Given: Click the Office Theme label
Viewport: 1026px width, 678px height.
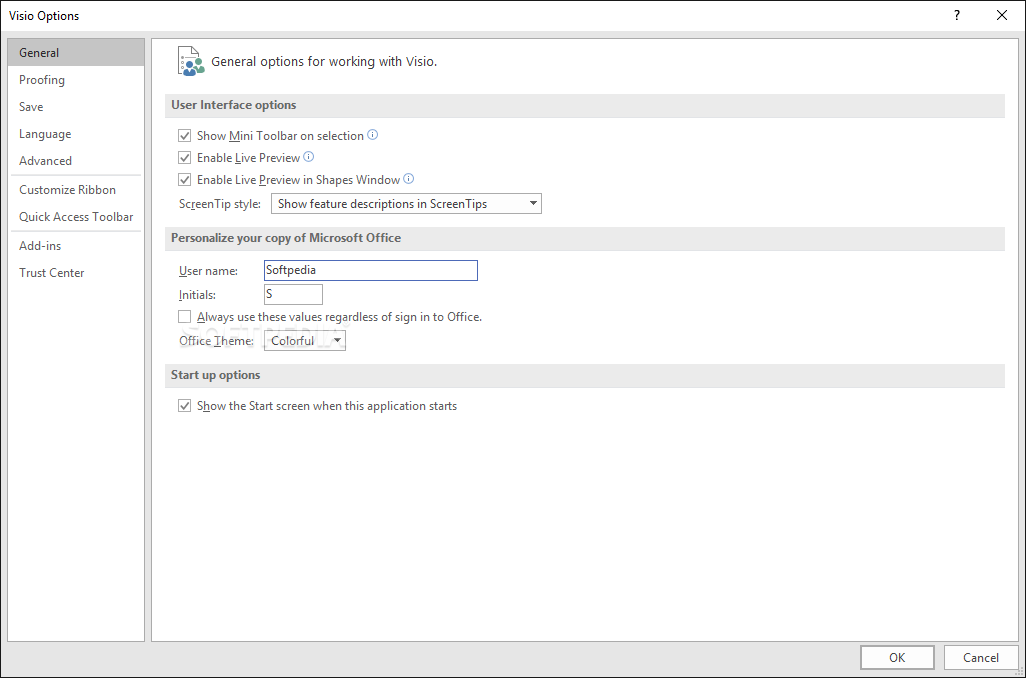Looking at the screenshot, I should 216,341.
